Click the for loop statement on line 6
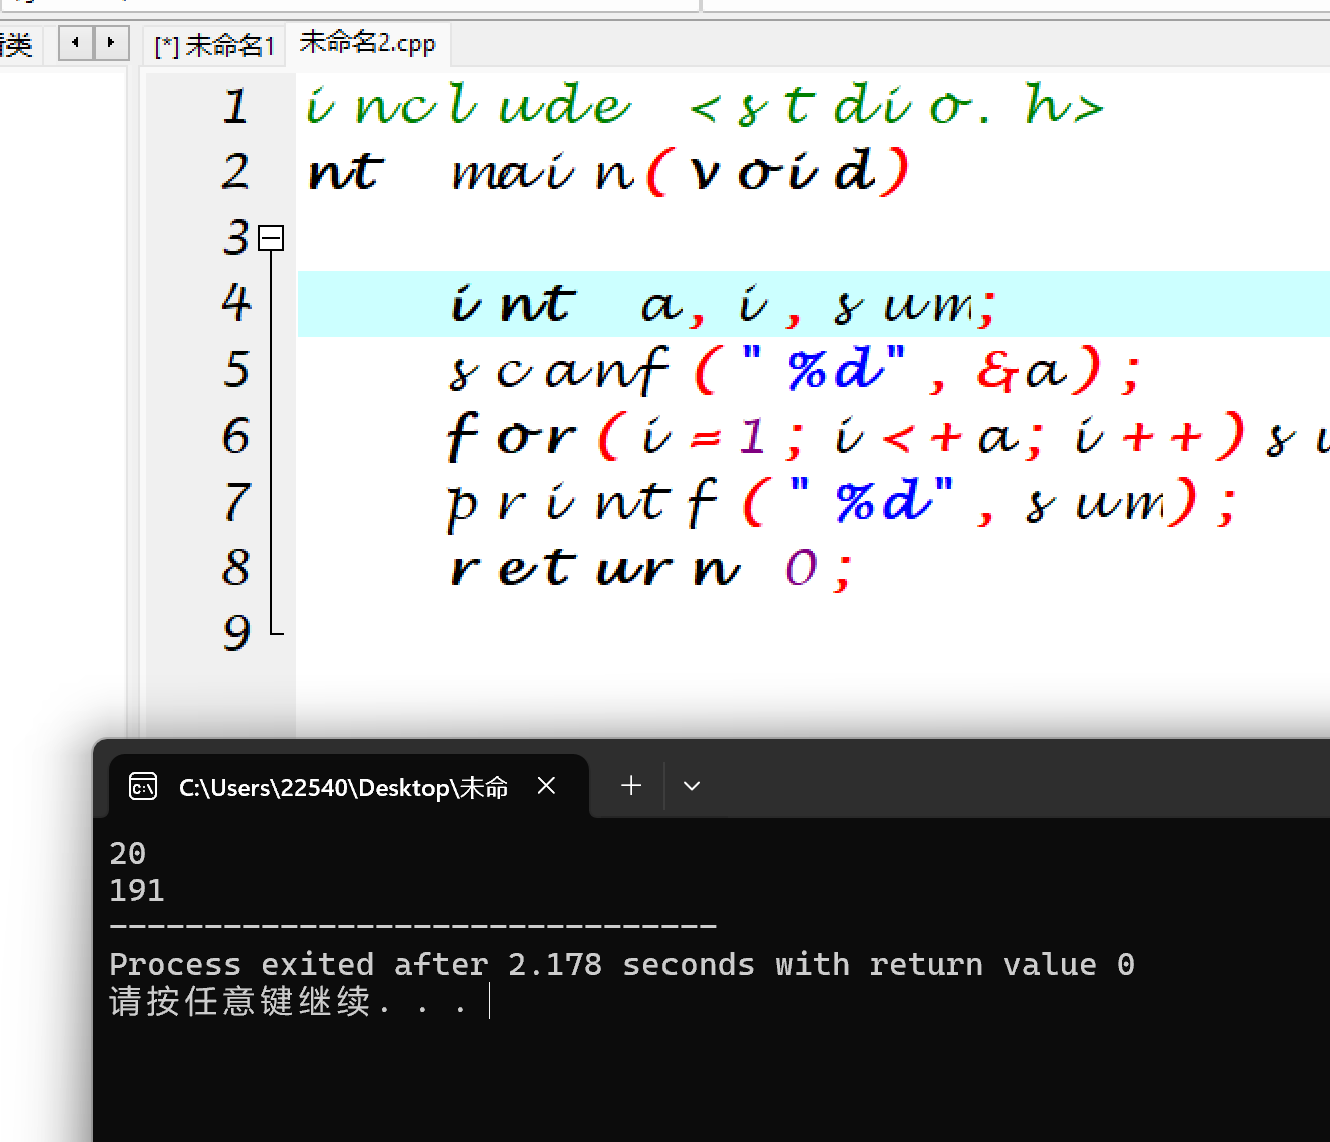1330x1142 pixels. pos(888,437)
